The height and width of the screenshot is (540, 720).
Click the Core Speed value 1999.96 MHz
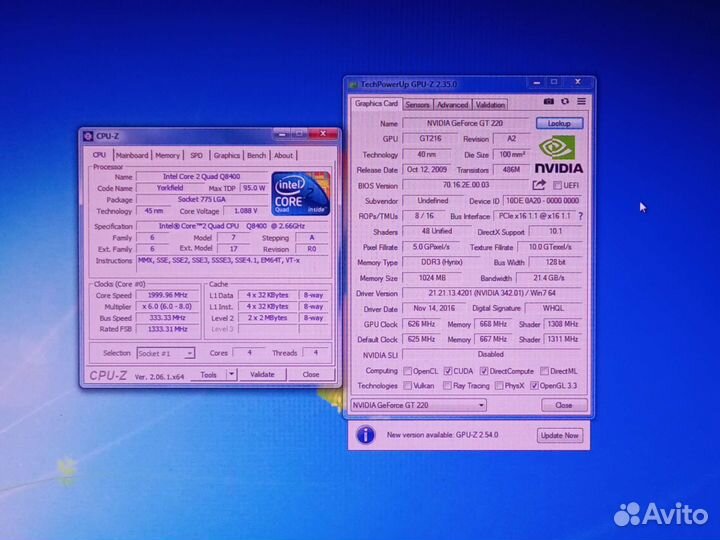pos(168,295)
